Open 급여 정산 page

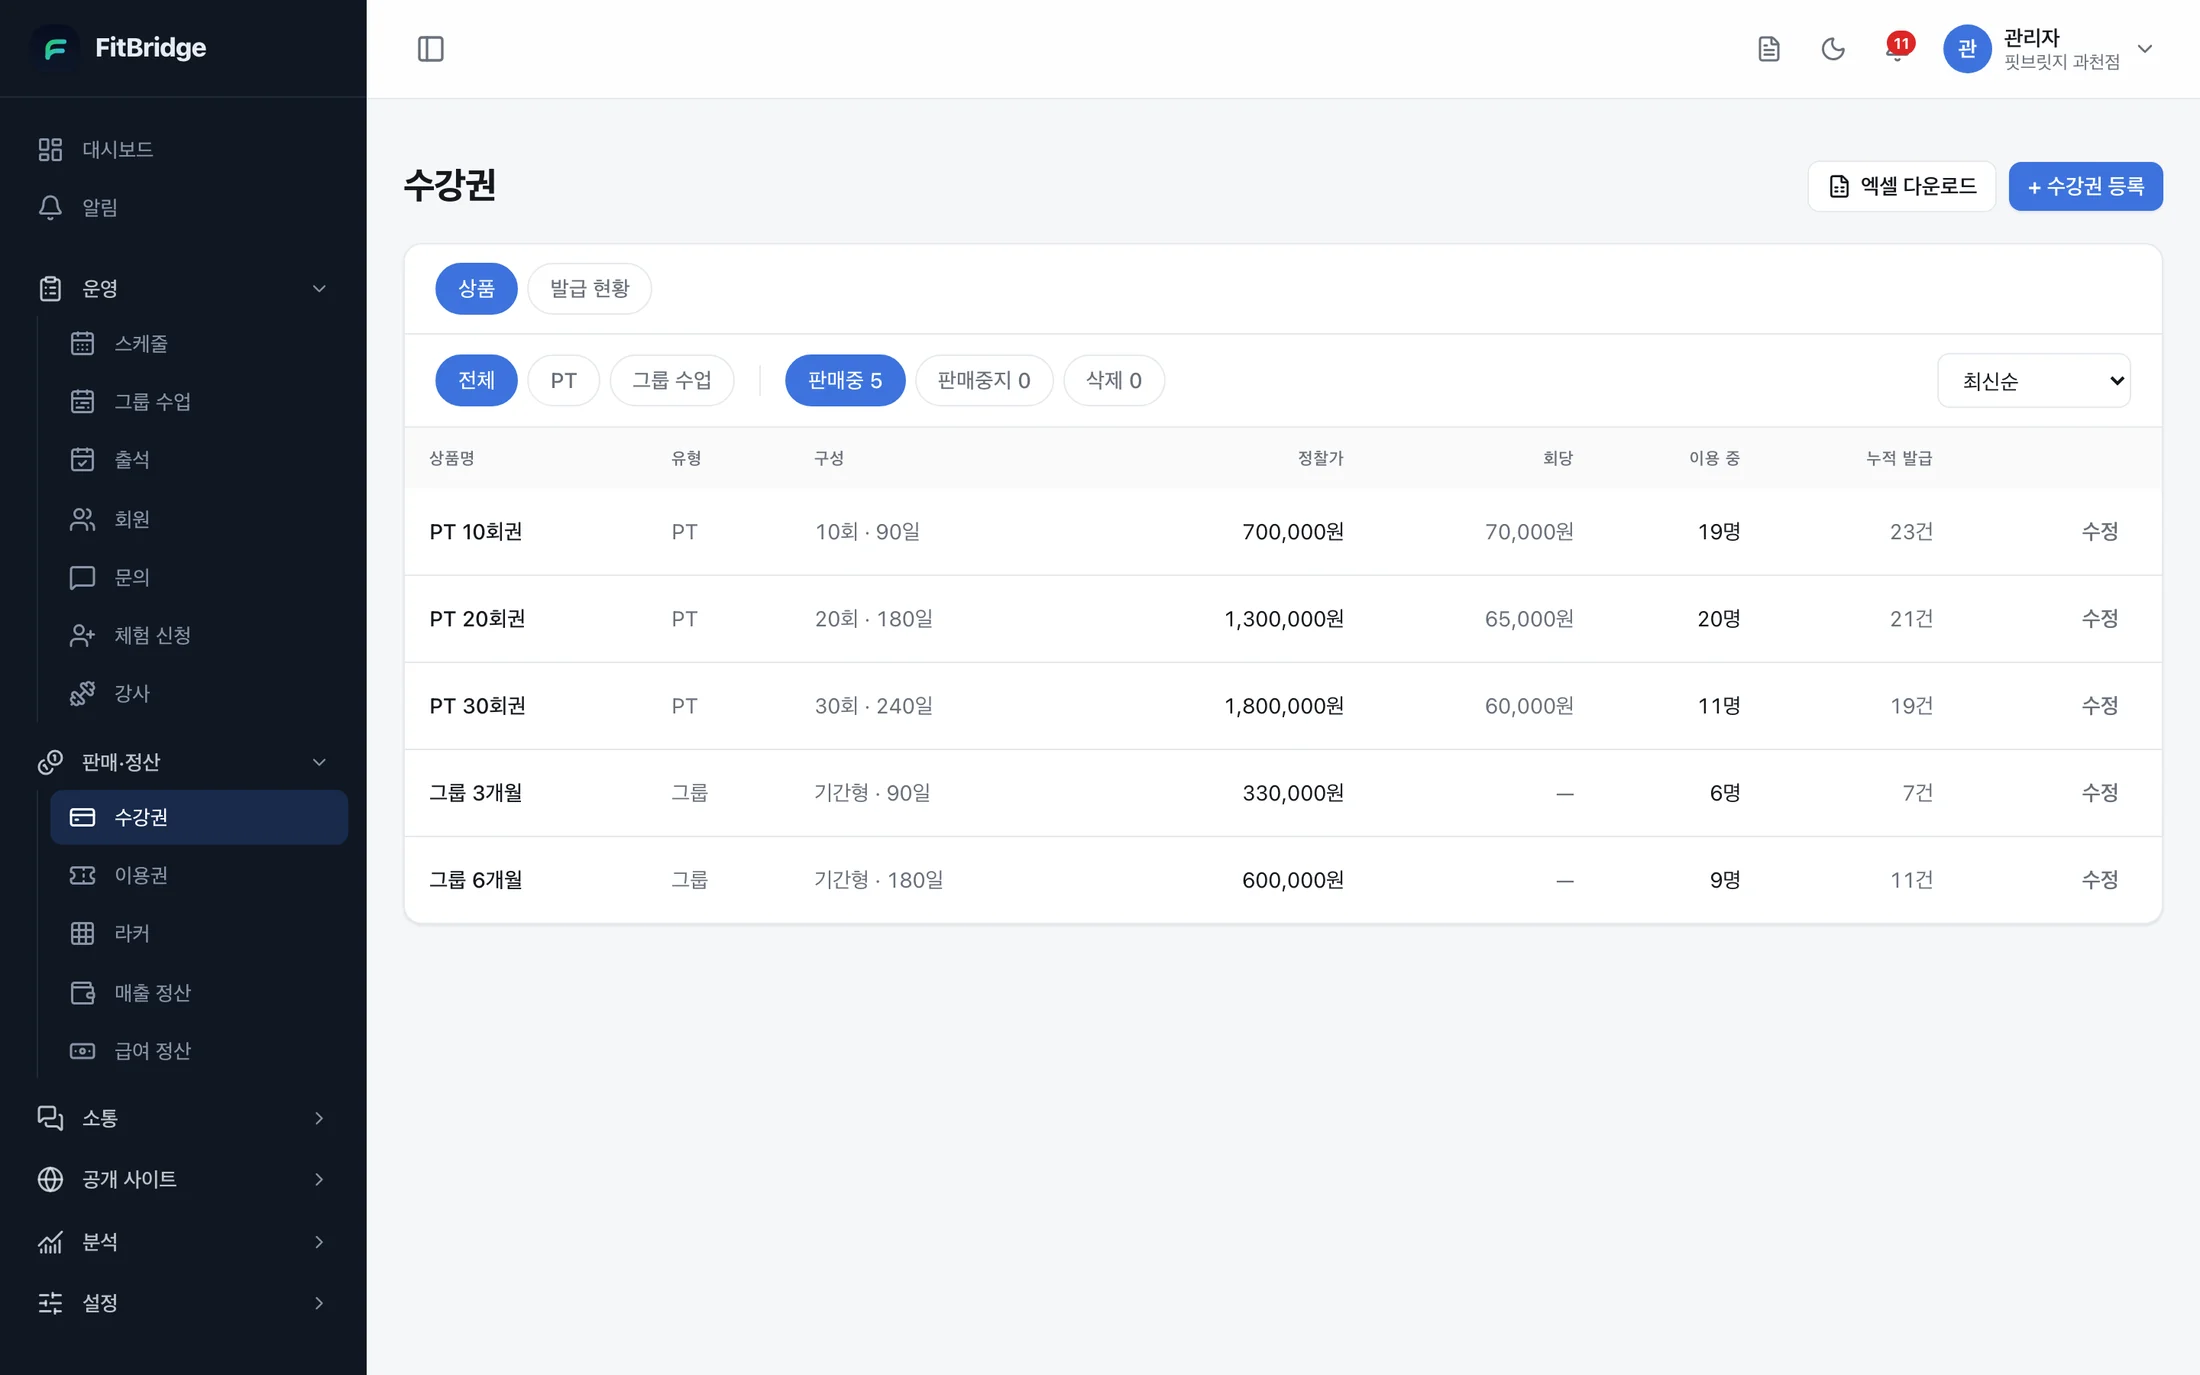[x=199, y=1050]
